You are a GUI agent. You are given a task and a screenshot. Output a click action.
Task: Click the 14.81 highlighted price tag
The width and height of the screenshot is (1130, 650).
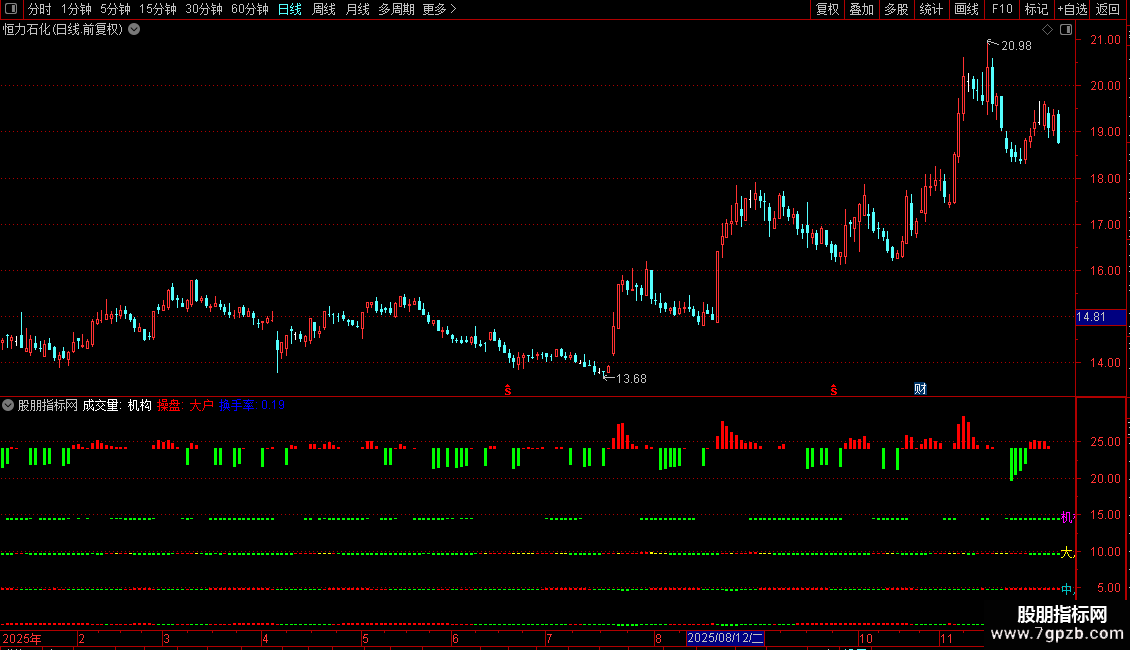pyautogui.click(x=1100, y=317)
